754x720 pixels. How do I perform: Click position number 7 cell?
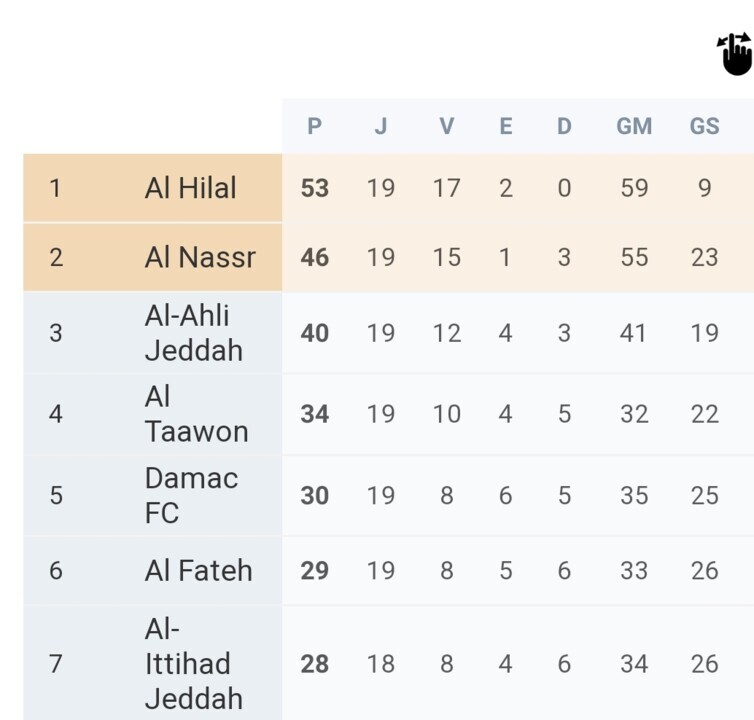click(55, 664)
